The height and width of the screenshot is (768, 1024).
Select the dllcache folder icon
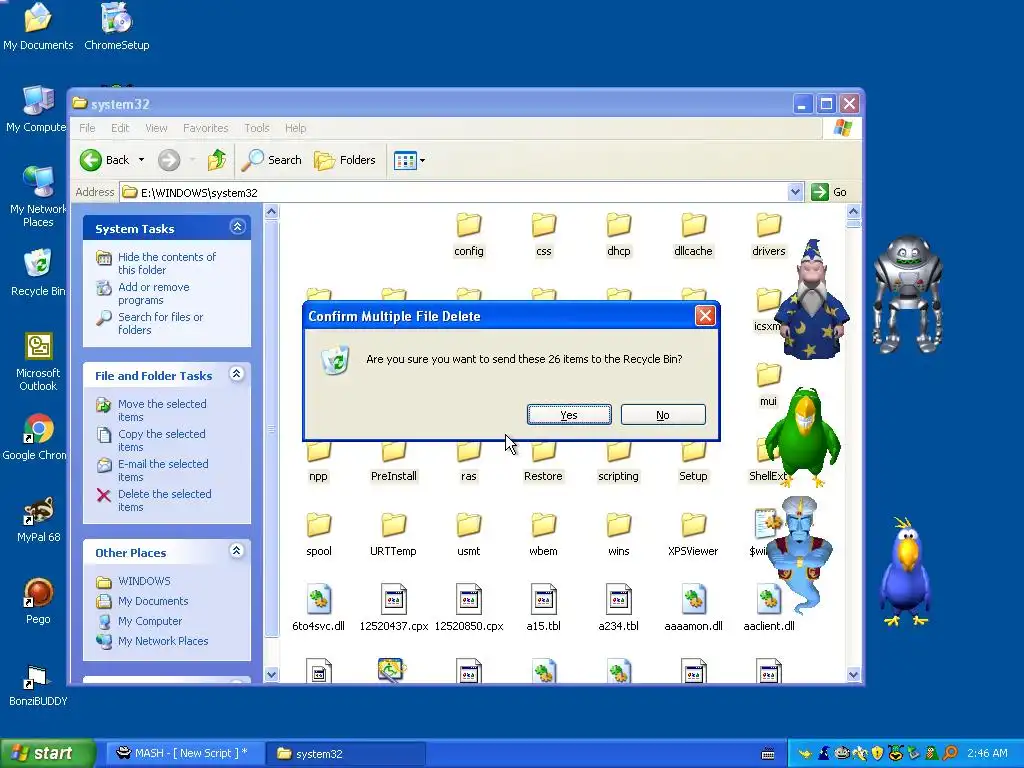[694, 225]
